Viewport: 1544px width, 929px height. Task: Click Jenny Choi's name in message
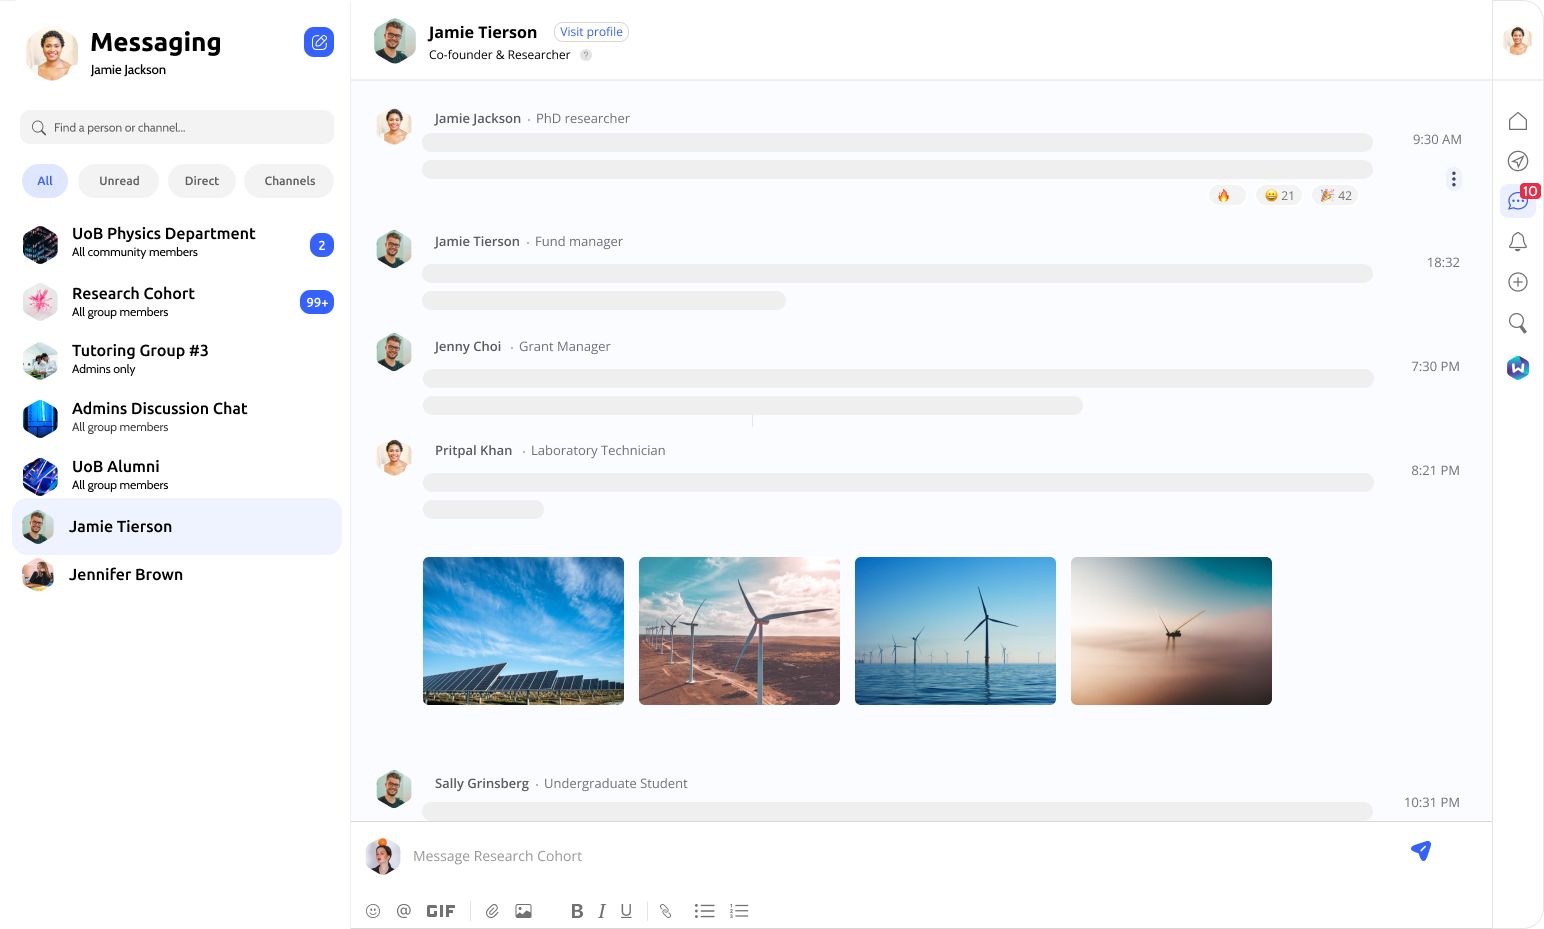tap(468, 346)
